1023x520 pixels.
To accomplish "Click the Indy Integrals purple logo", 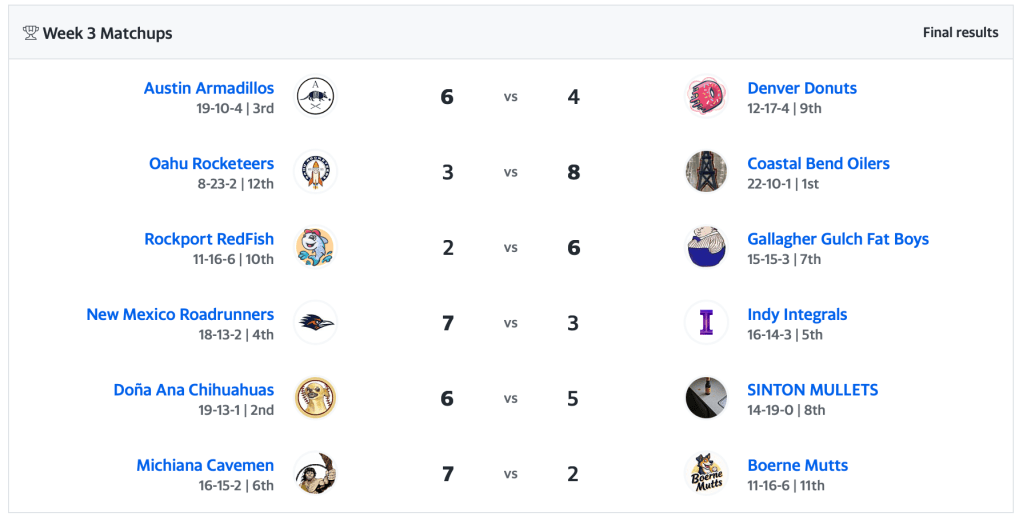I will [x=706, y=323].
